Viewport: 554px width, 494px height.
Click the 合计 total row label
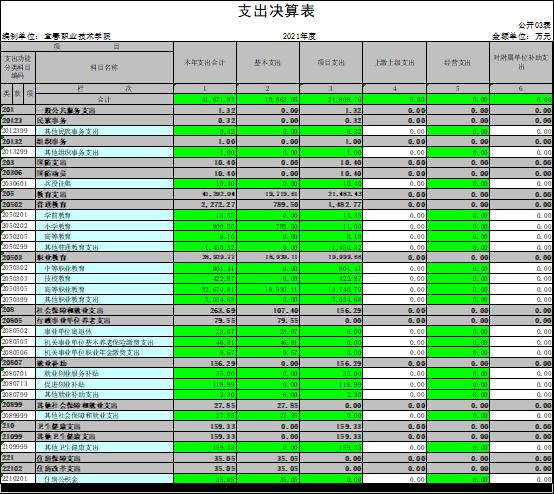(104, 99)
